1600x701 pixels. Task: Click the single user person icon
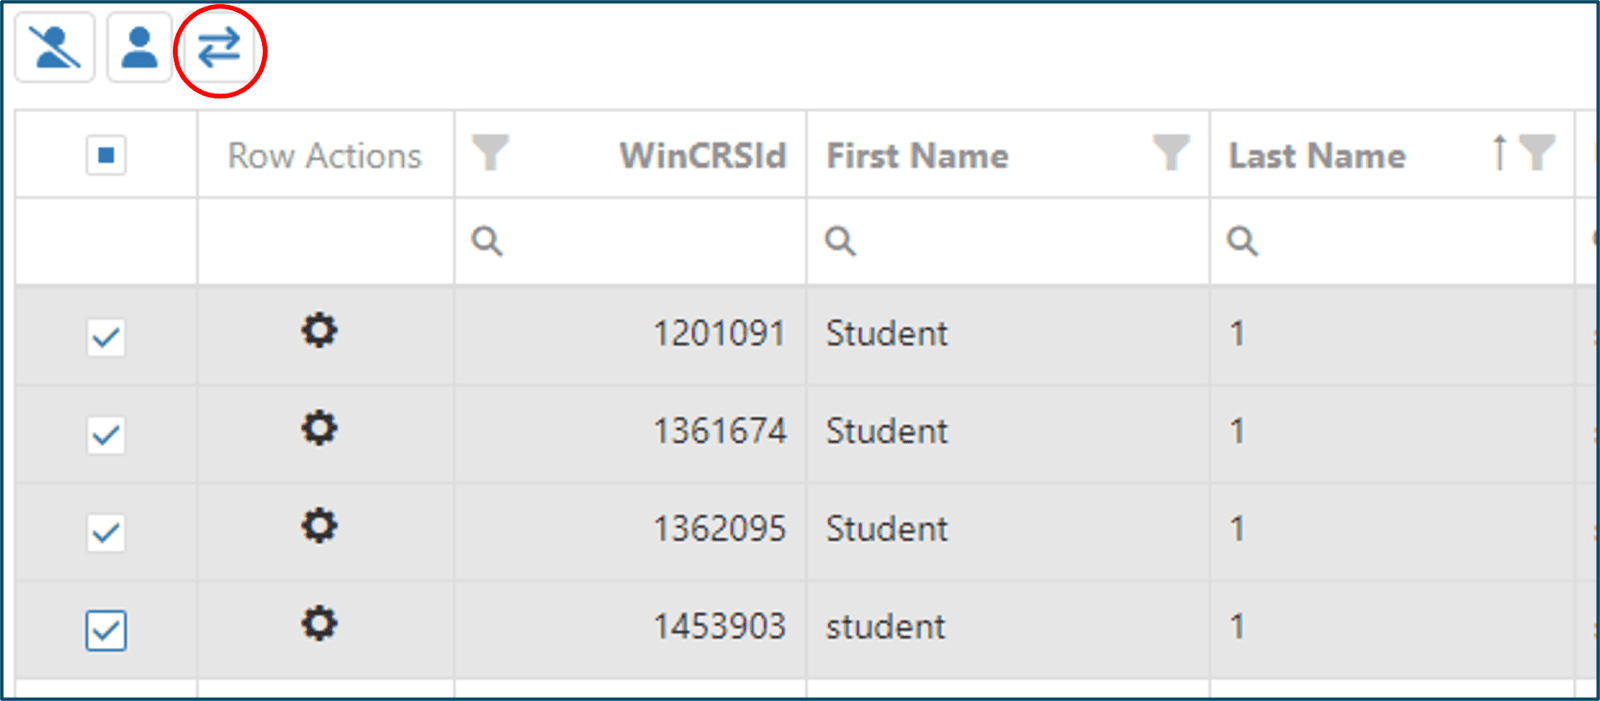click(139, 47)
